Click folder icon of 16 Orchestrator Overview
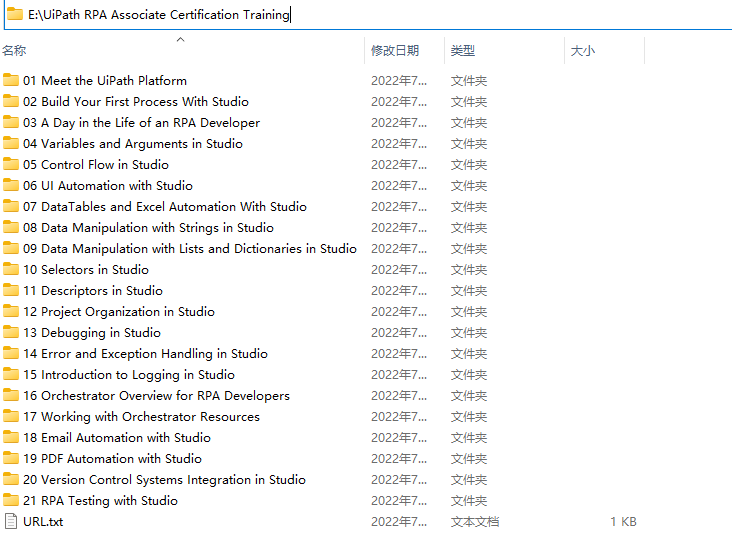The image size is (732, 558). tap(11, 396)
